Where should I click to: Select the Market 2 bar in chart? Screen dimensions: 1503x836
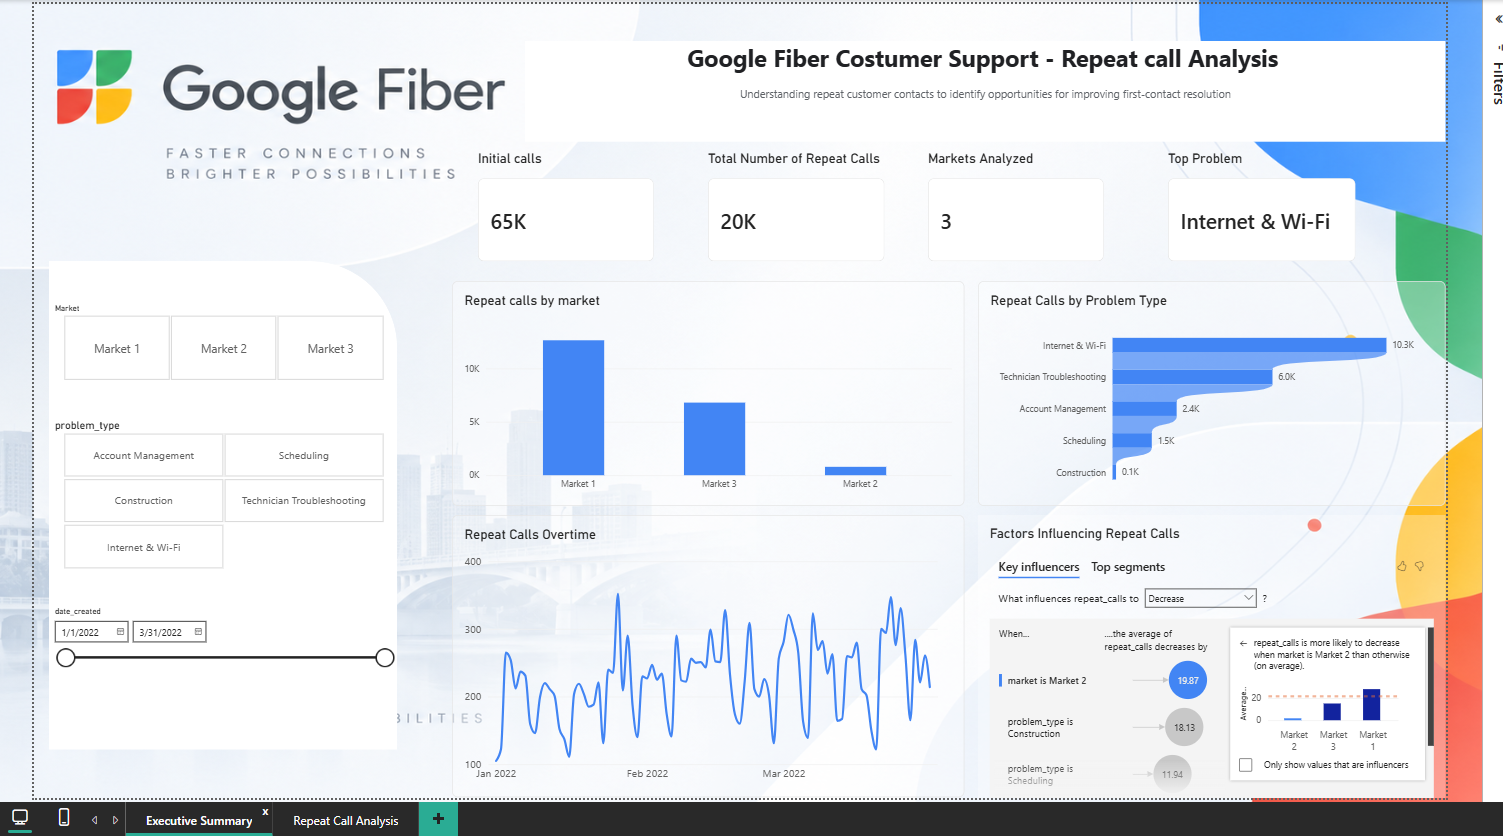click(856, 471)
